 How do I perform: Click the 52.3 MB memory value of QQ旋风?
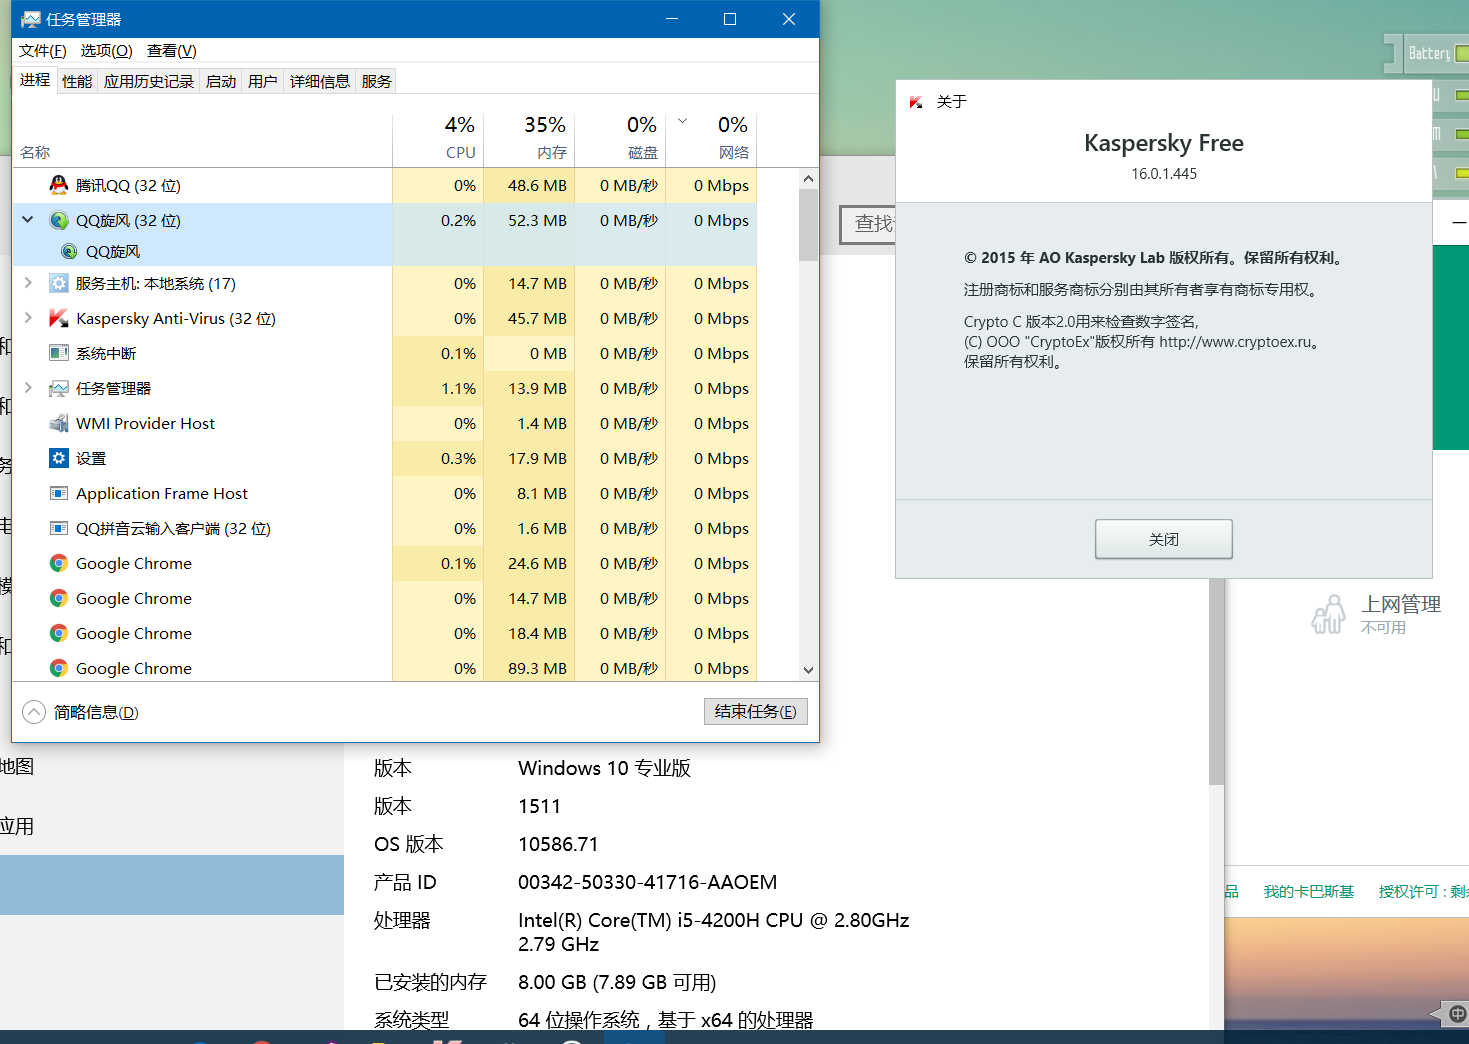click(537, 220)
